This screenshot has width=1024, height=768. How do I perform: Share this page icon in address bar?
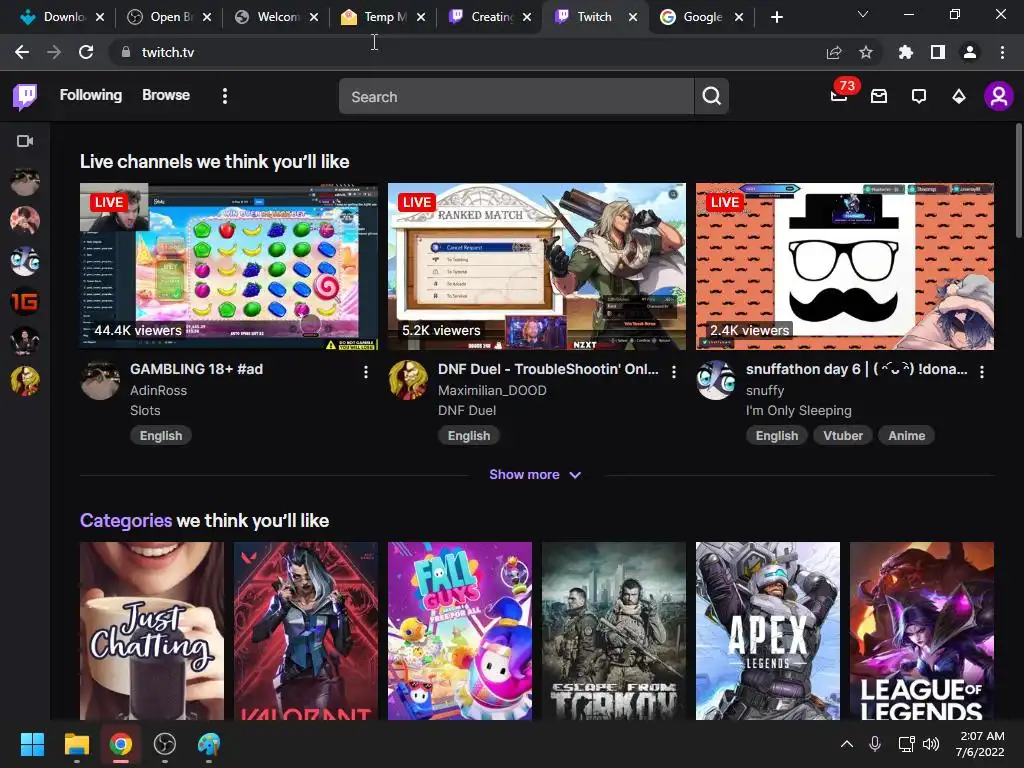click(834, 52)
